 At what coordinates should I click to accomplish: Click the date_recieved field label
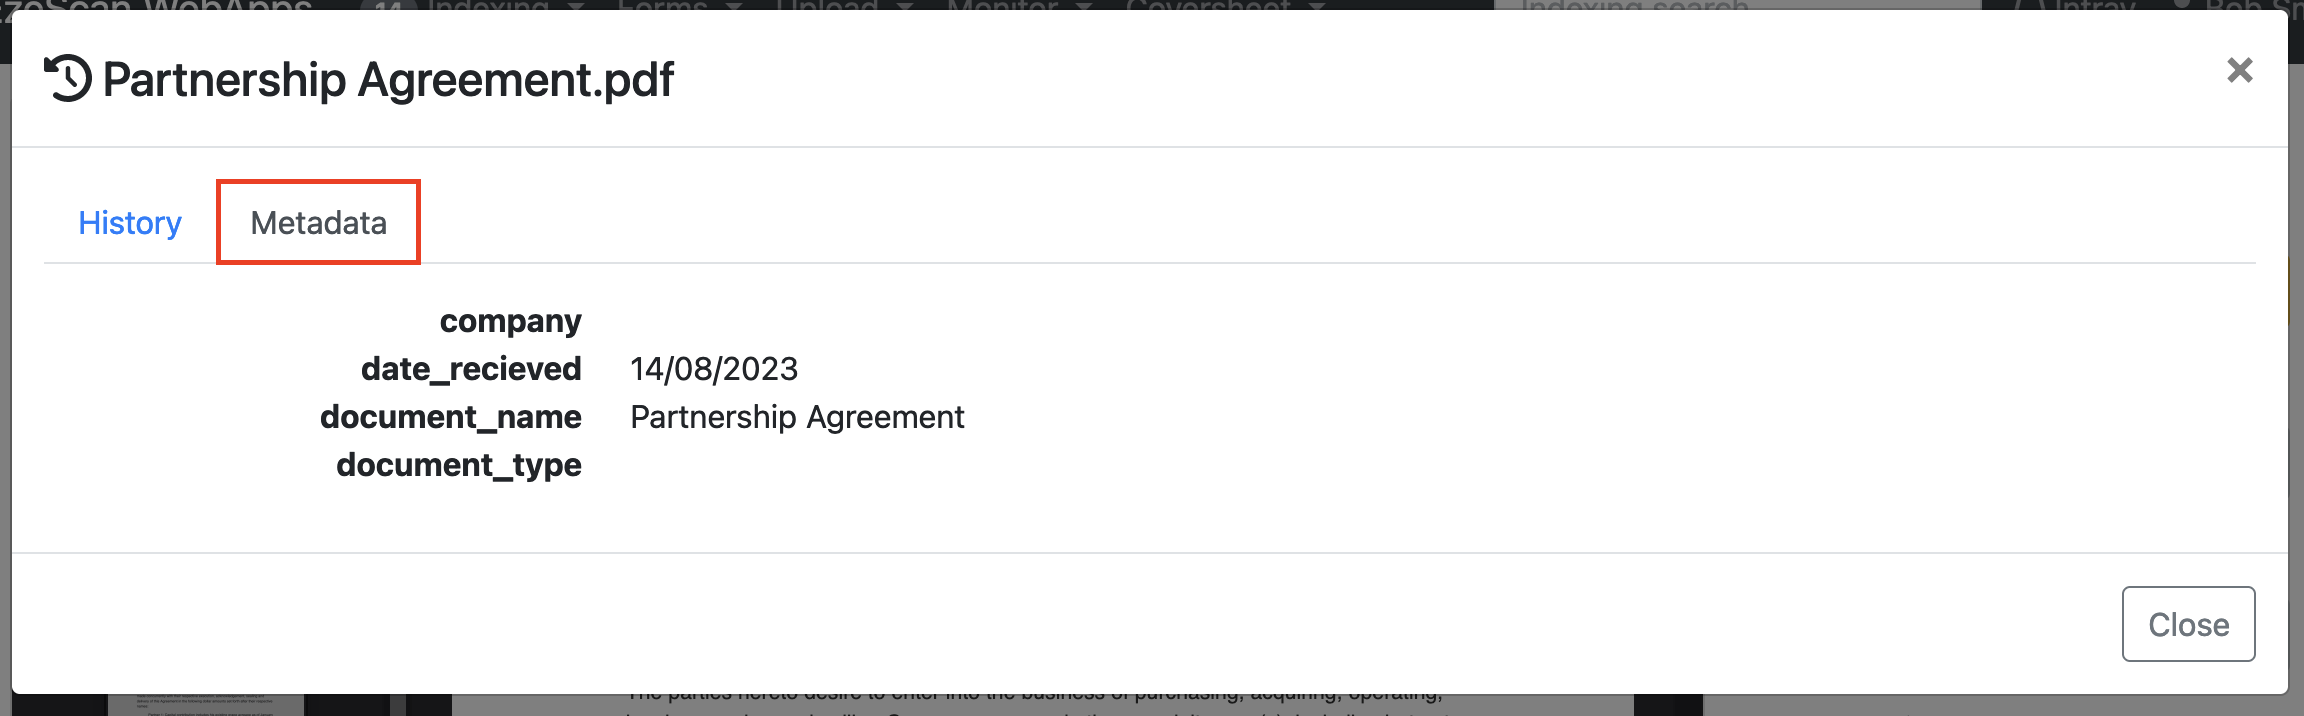pyautogui.click(x=471, y=369)
